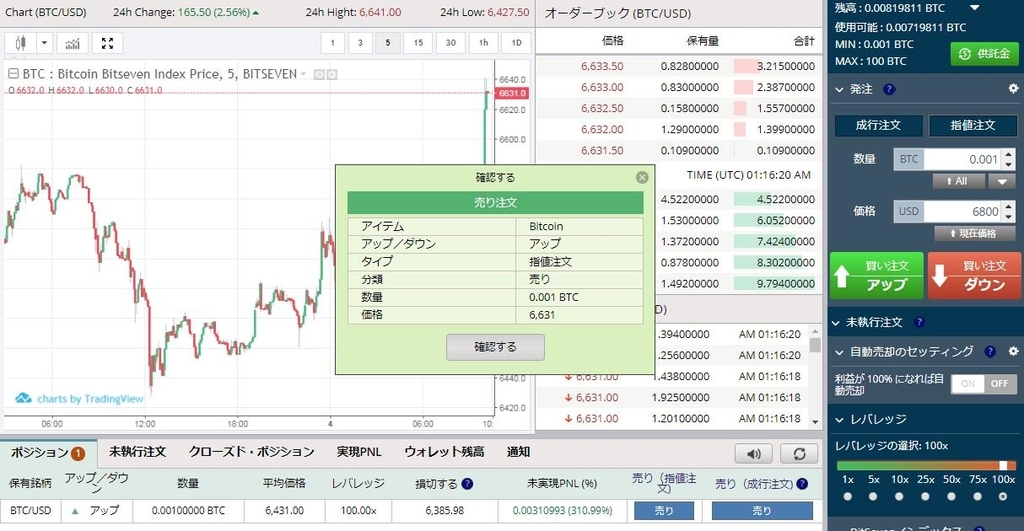Open the ポジション tab
1024x531 pixels.
point(48,453)
